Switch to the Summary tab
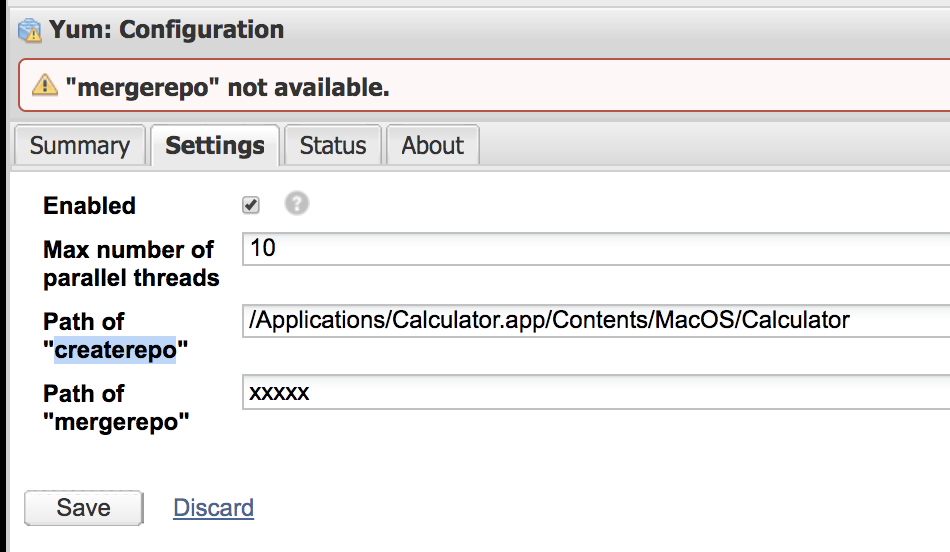The width and height of the screenshot is (950, 552). pos(79,146)
